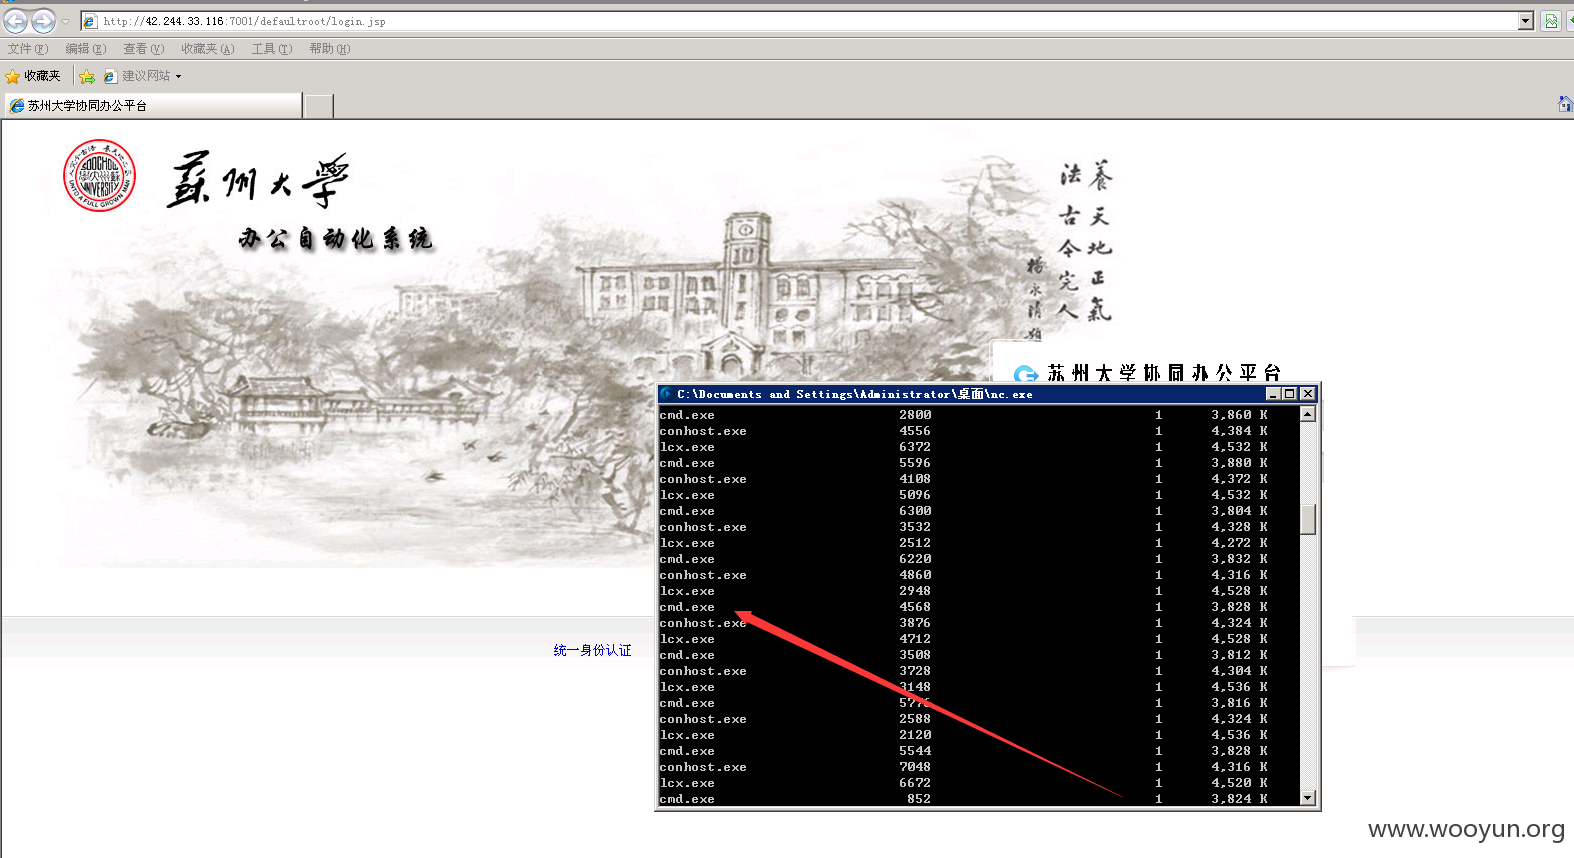This screenshot has width=1574, height=858.
Task: Open the 帮助 menu
Action: click(x=329, y=49)
